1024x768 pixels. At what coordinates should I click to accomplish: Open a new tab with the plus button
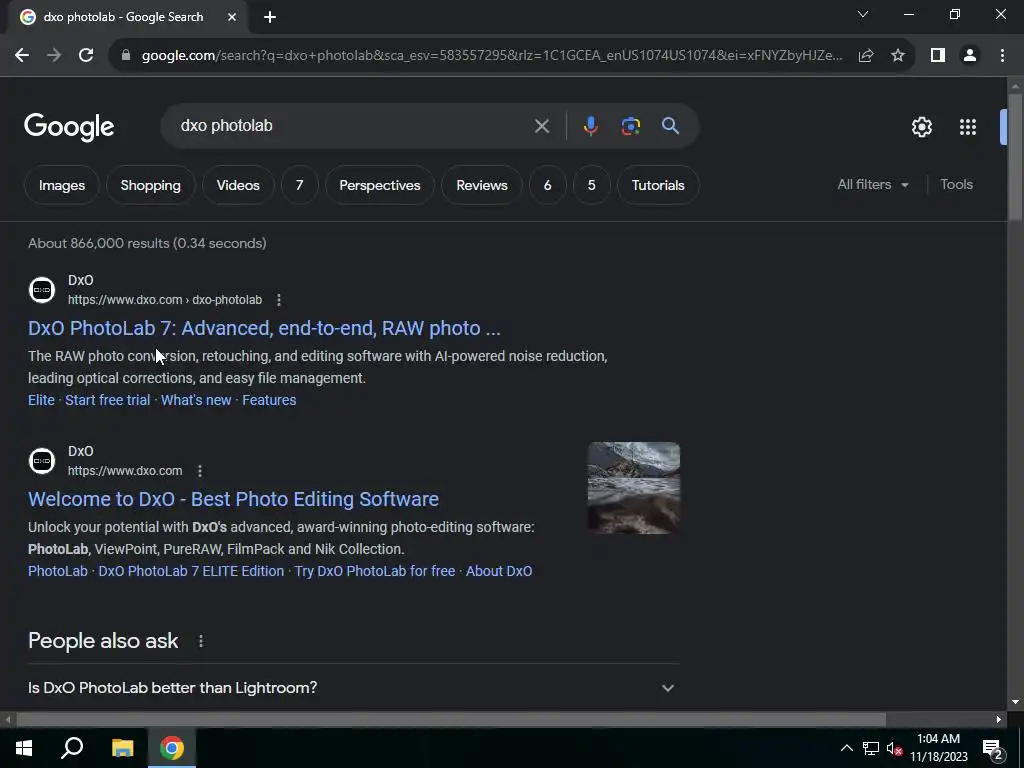click(x=270, y=18)
